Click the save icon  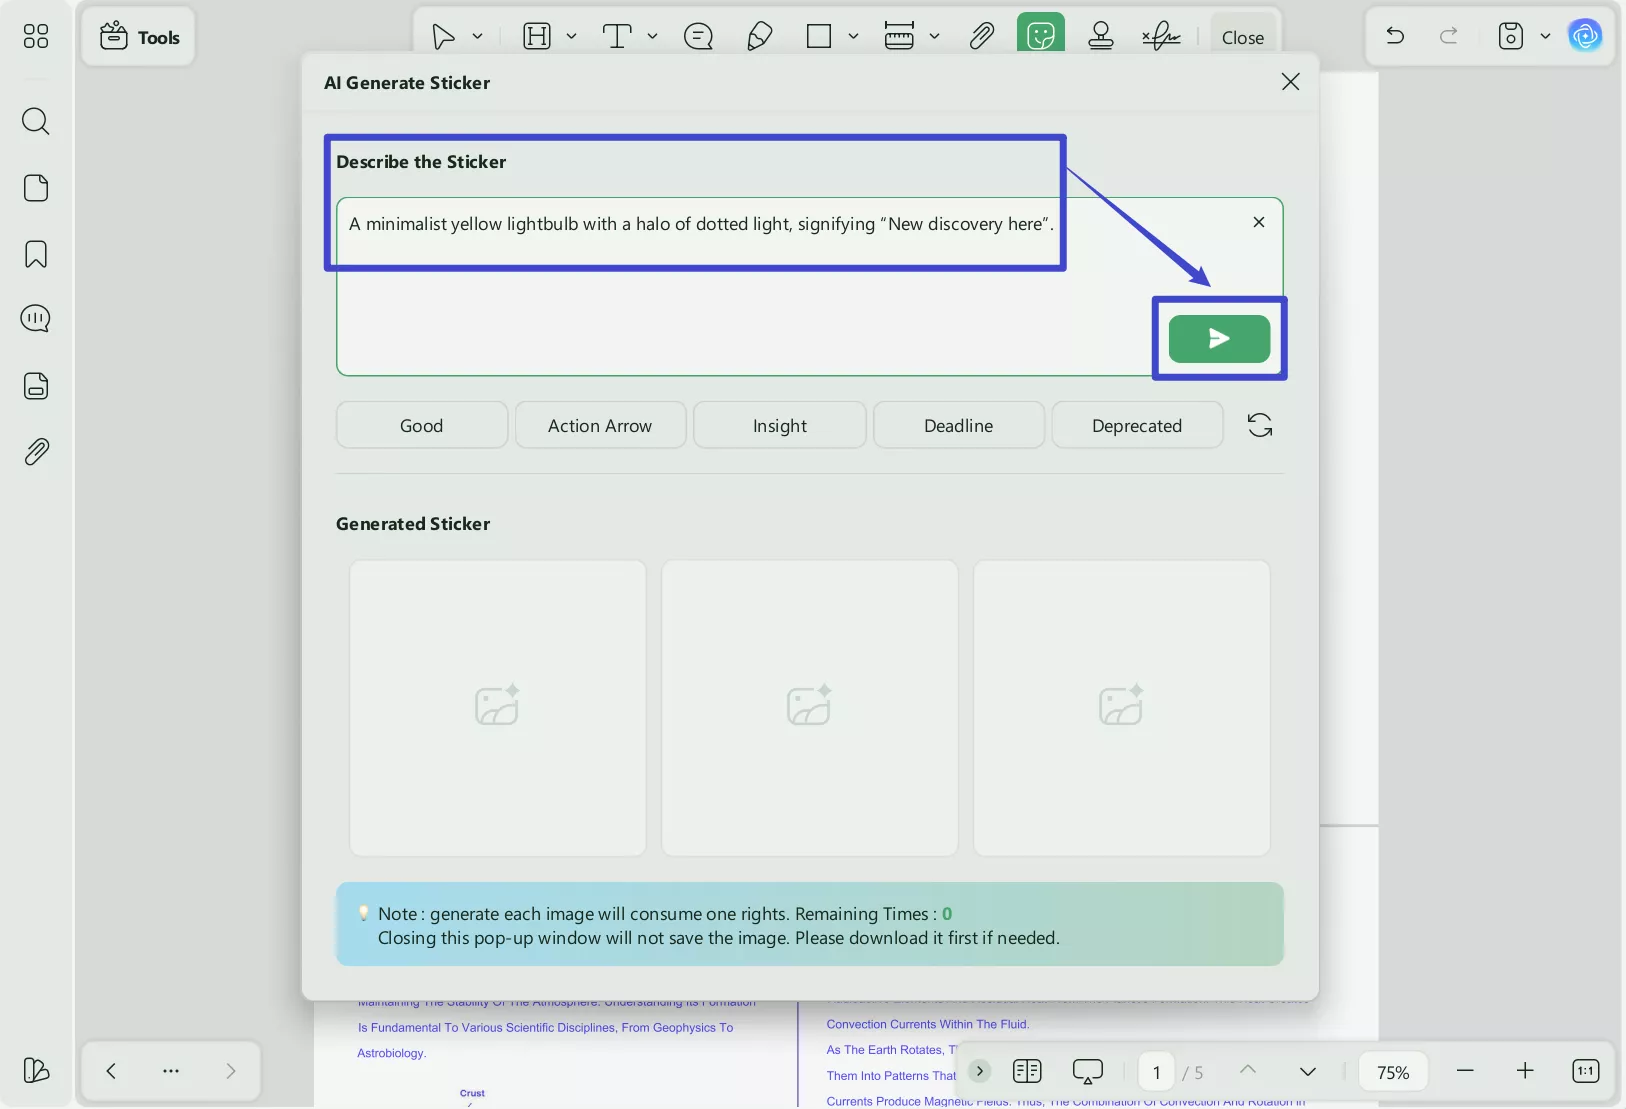click(x=1511, y=37)
